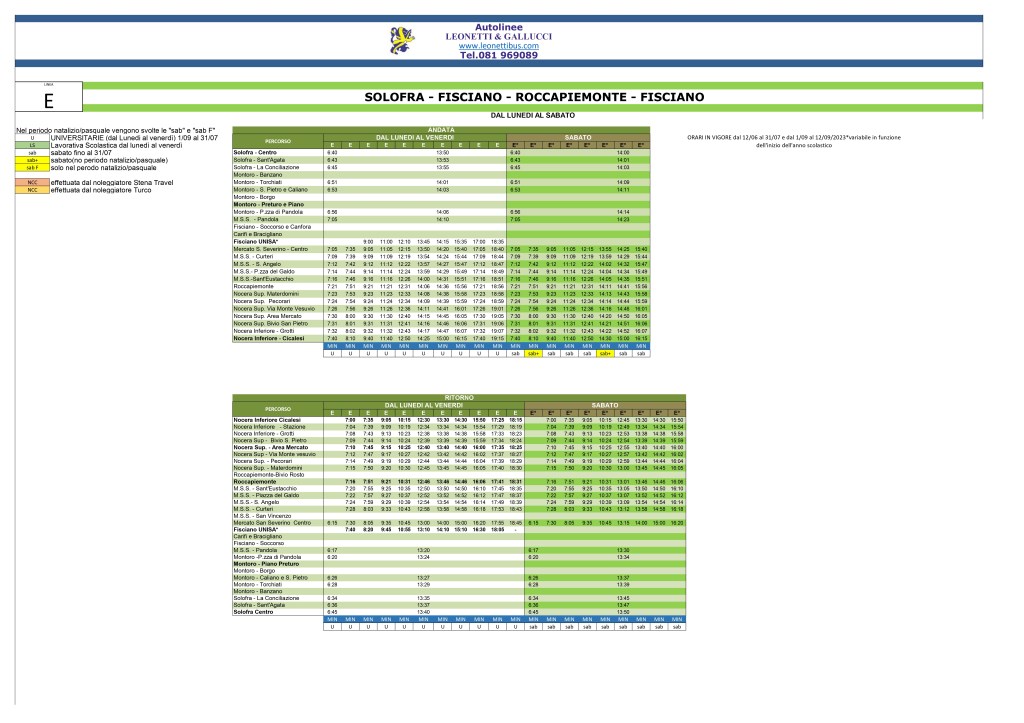Select the U Universitarie legend box

pyautogui.click(x=32, y=139)
